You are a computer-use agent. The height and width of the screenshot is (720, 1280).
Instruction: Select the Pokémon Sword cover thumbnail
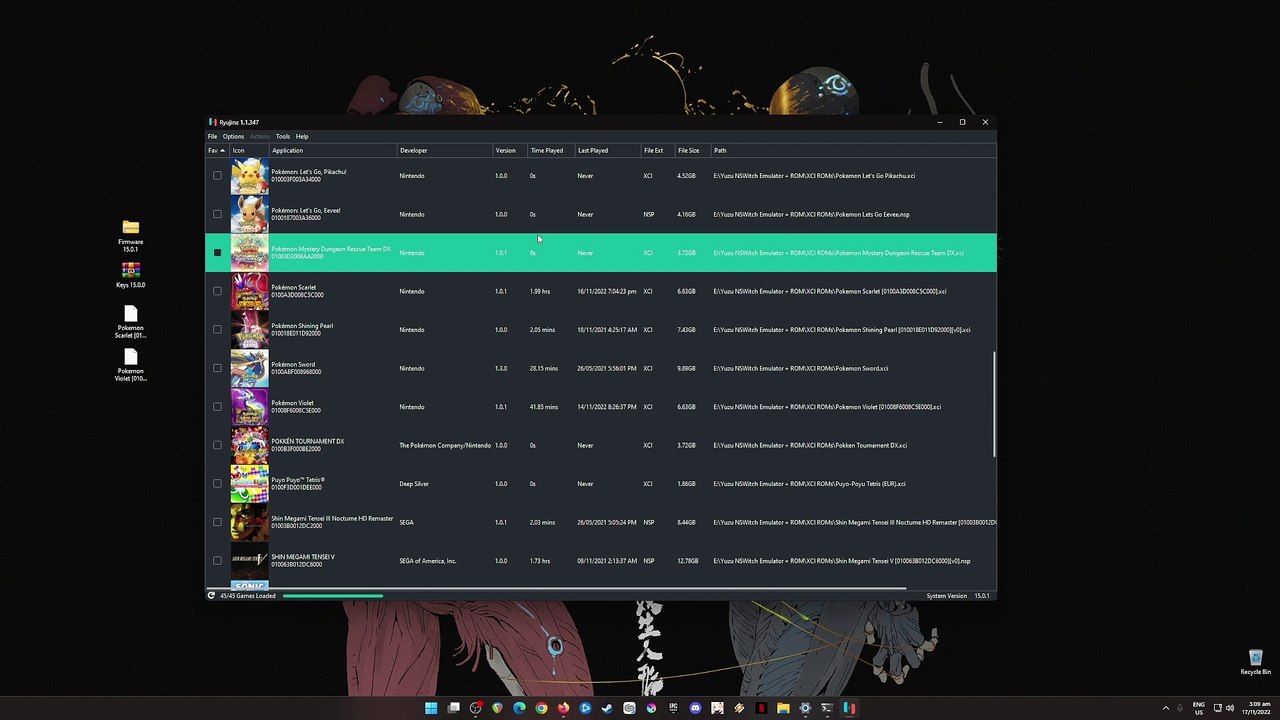(249, 368)
